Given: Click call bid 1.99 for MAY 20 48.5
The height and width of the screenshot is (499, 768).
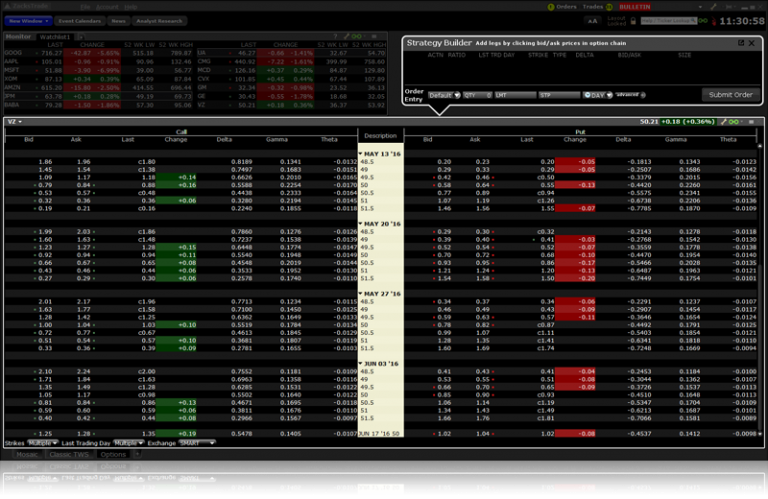Looking at the screenshot, I should tap(45, 232).
